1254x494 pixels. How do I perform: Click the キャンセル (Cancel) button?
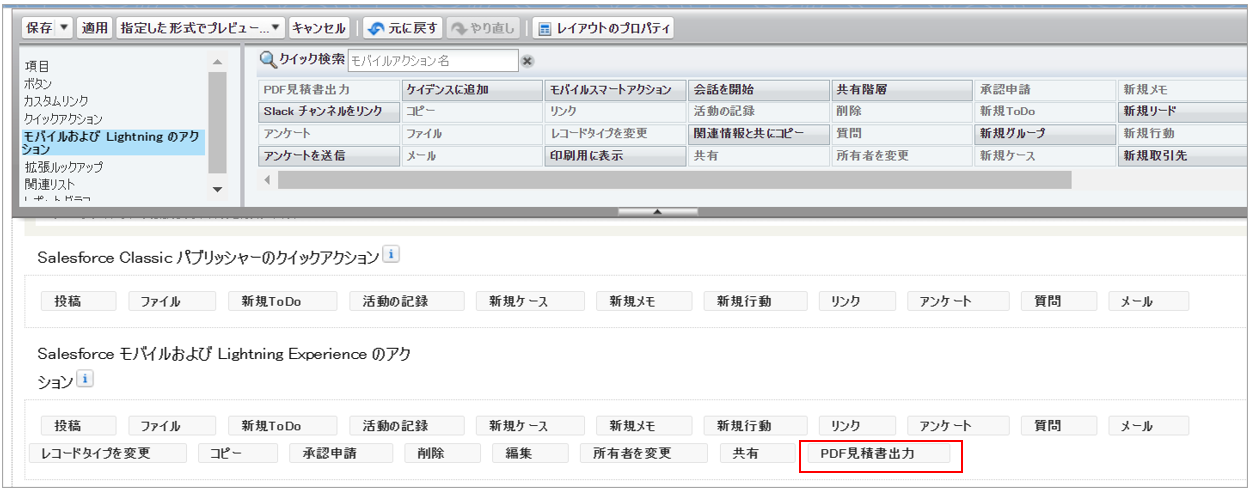pos(319,28)
